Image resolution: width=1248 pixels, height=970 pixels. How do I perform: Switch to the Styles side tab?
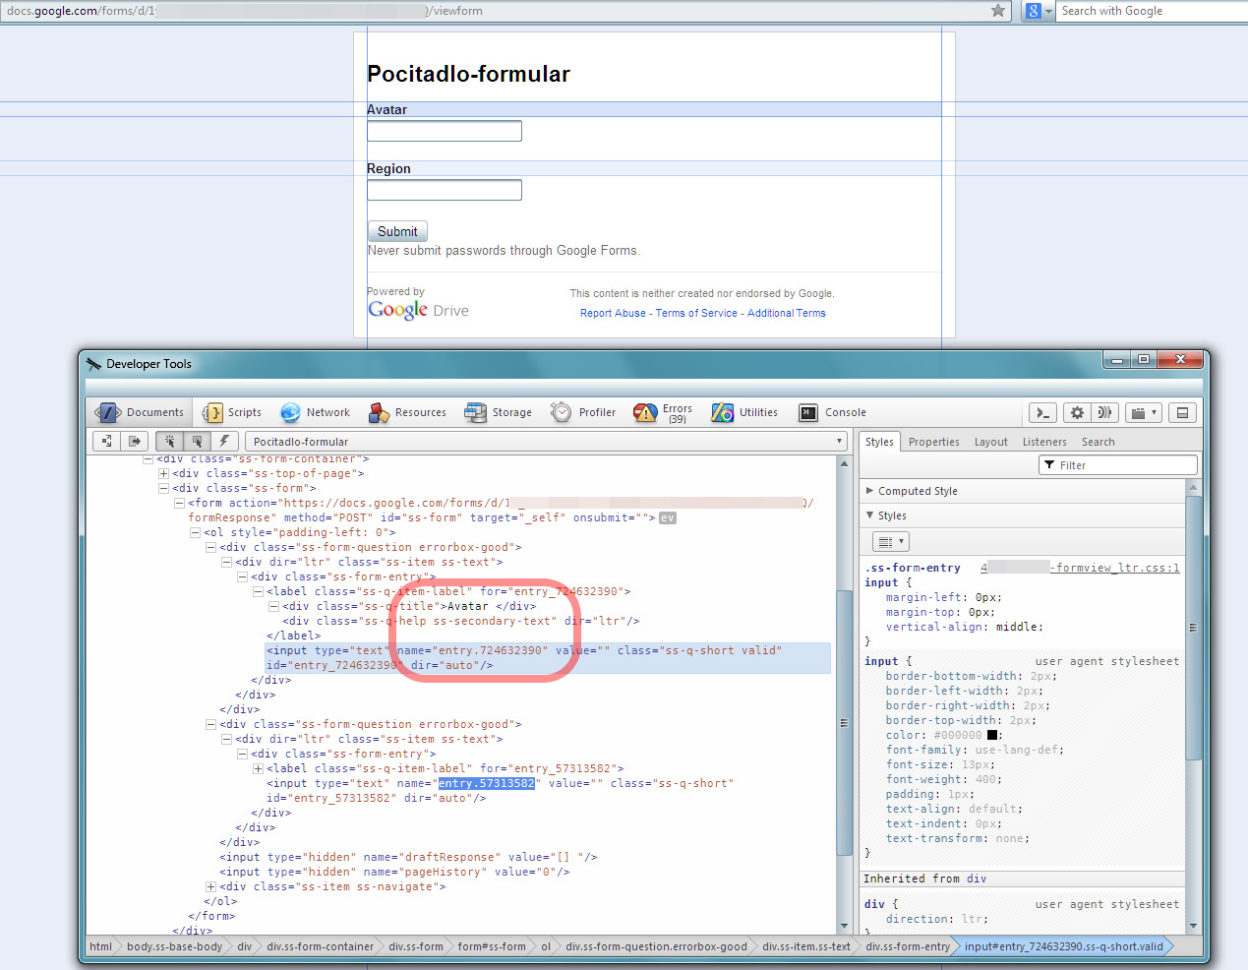point(879,441)
